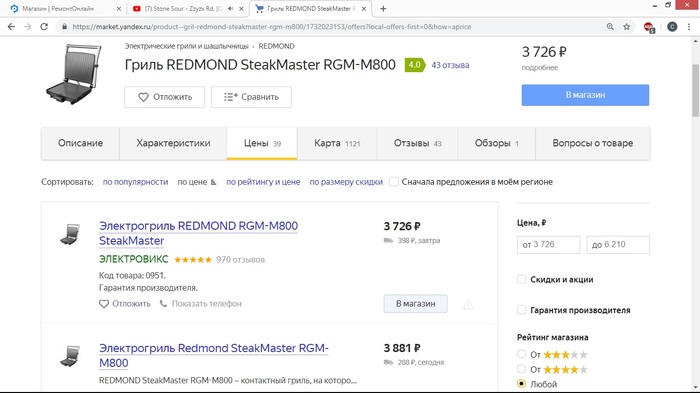This screenshot has width=700, height=393.
Task: Open the Вопросы о товаре tab
Action: tap(592, 143)
